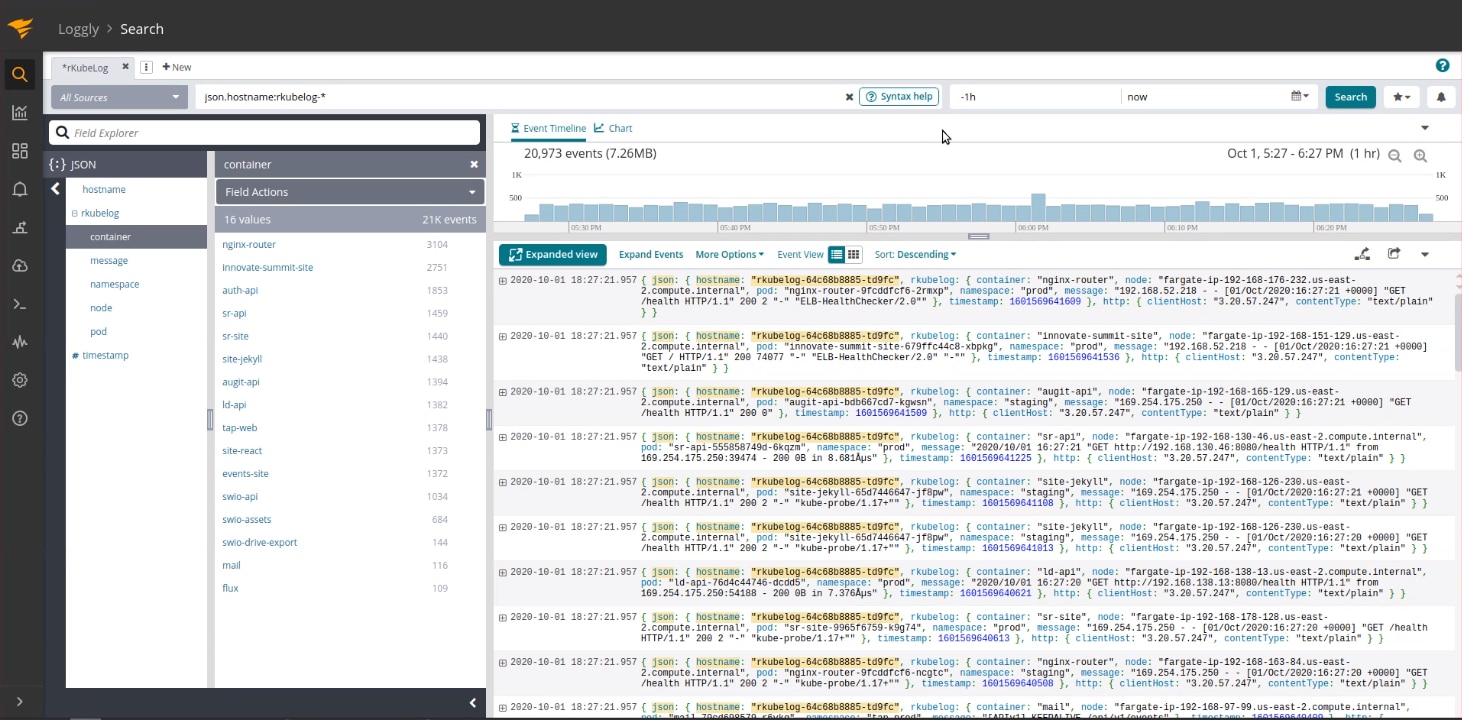Click the Alerts bell in the sidebar

click(19, 189)
